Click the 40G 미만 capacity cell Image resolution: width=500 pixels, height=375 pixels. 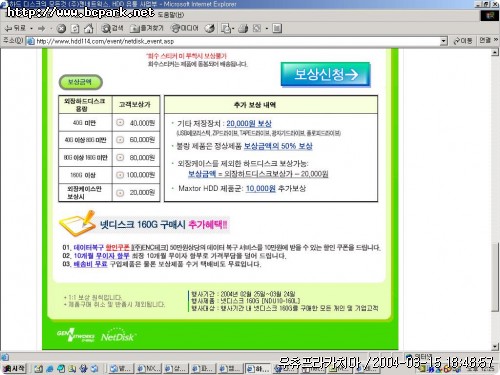coord(84,123)
